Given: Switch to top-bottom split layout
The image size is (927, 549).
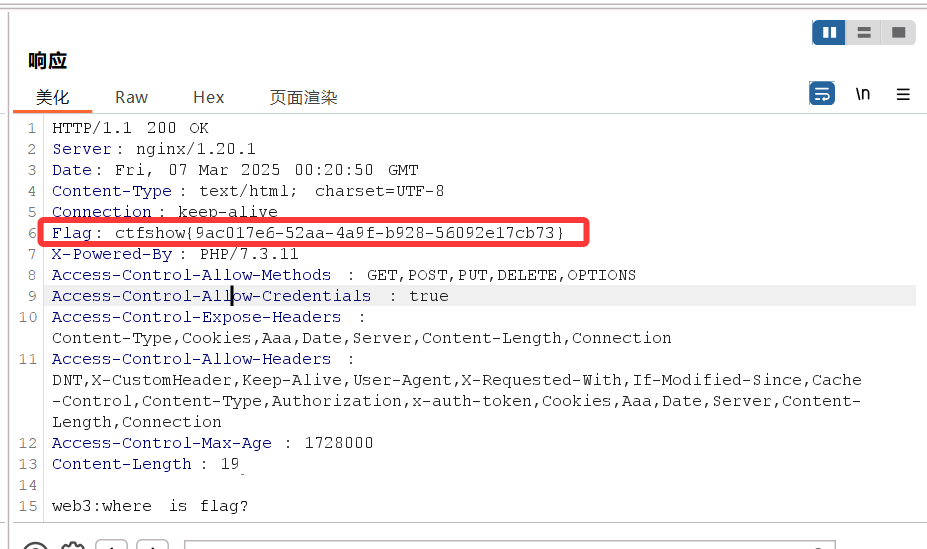Looking at the screenshot, I should 864,33.
